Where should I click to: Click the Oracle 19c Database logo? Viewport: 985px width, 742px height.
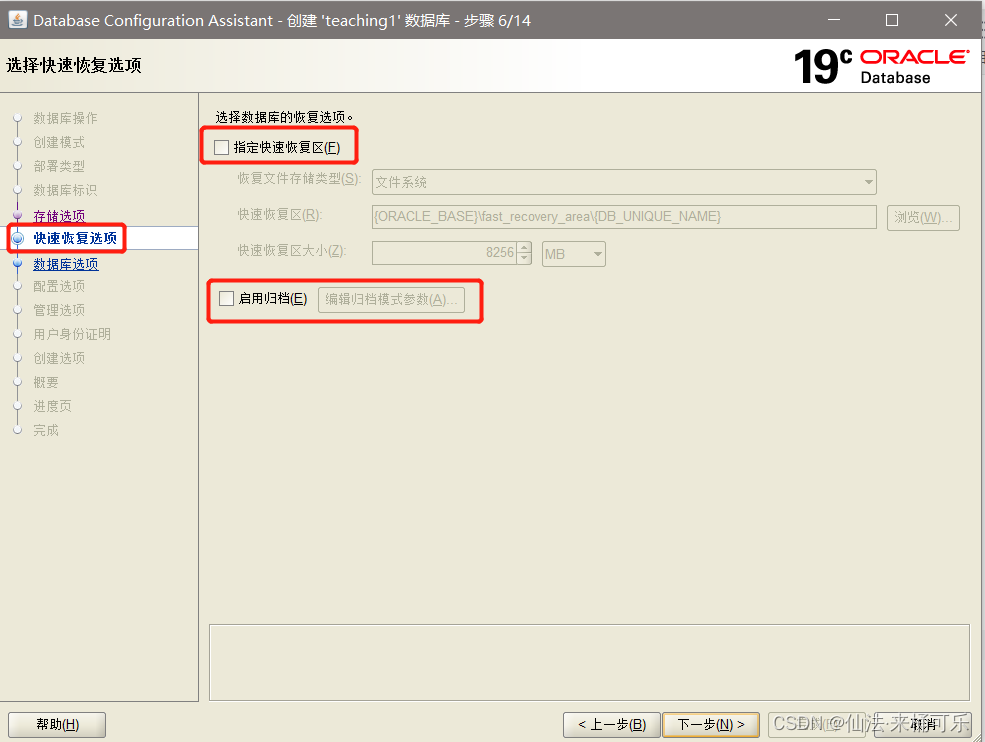click(881, 66)
